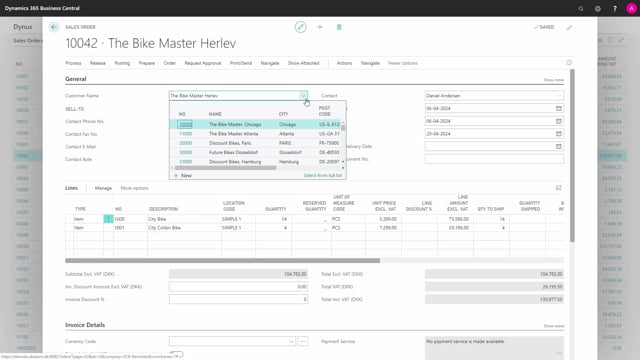The image size is (640, 360).
Task: Click the NAME column header in the lookup
Action: coord(215,114)
